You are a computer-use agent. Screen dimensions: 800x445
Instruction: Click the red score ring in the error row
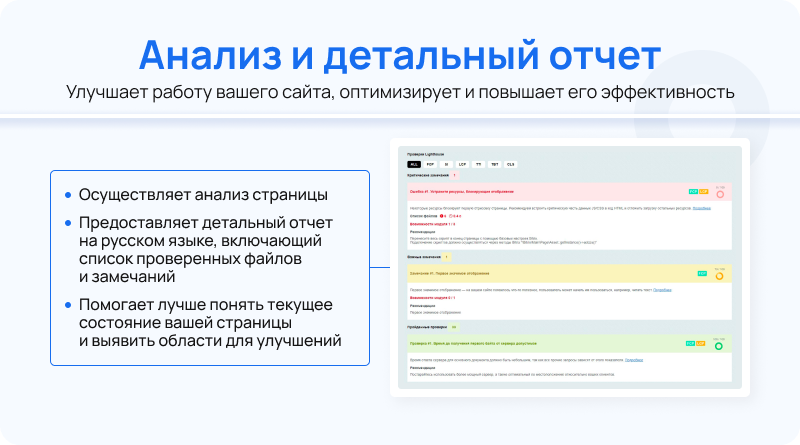[x=720, y=194]
